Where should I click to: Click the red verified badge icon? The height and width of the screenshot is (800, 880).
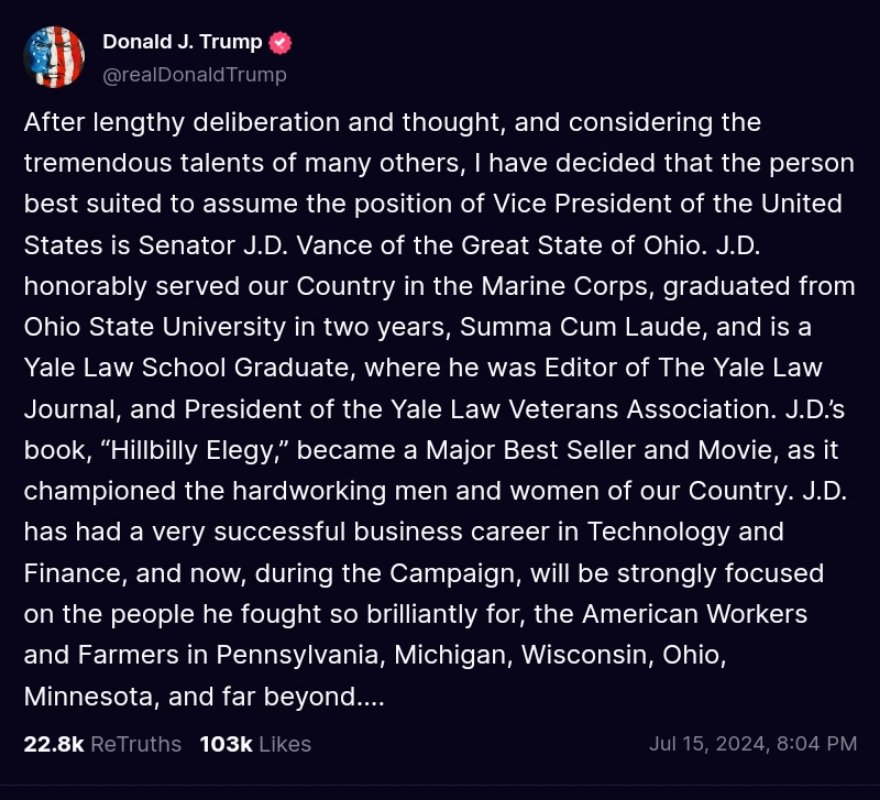point(281,43)
